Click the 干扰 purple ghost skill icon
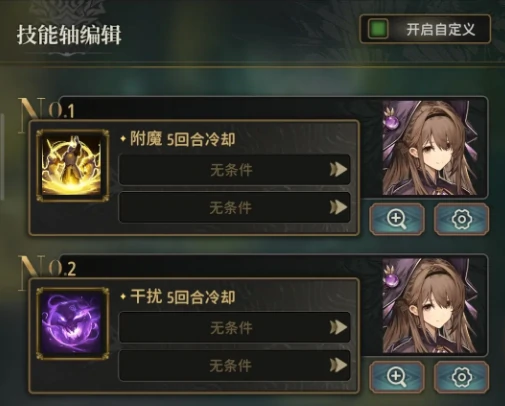The height and width of the screenshot is (406, 505). click(x=73, y=323)
